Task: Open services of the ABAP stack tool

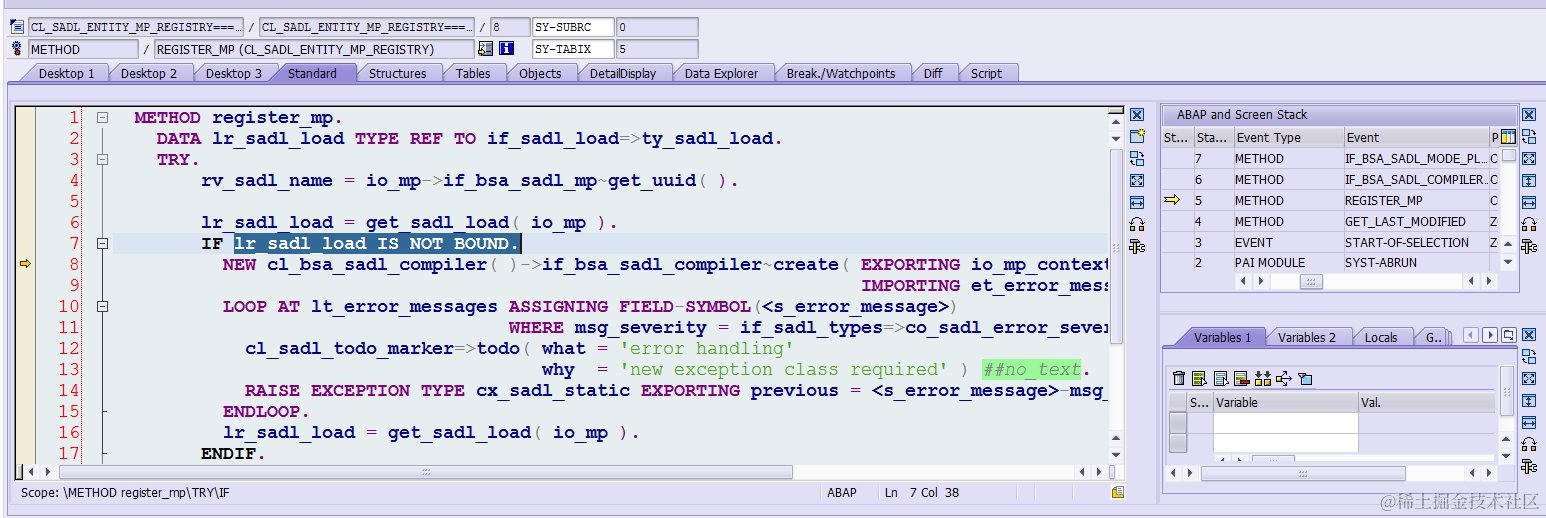Action: tap(1529, 225)
